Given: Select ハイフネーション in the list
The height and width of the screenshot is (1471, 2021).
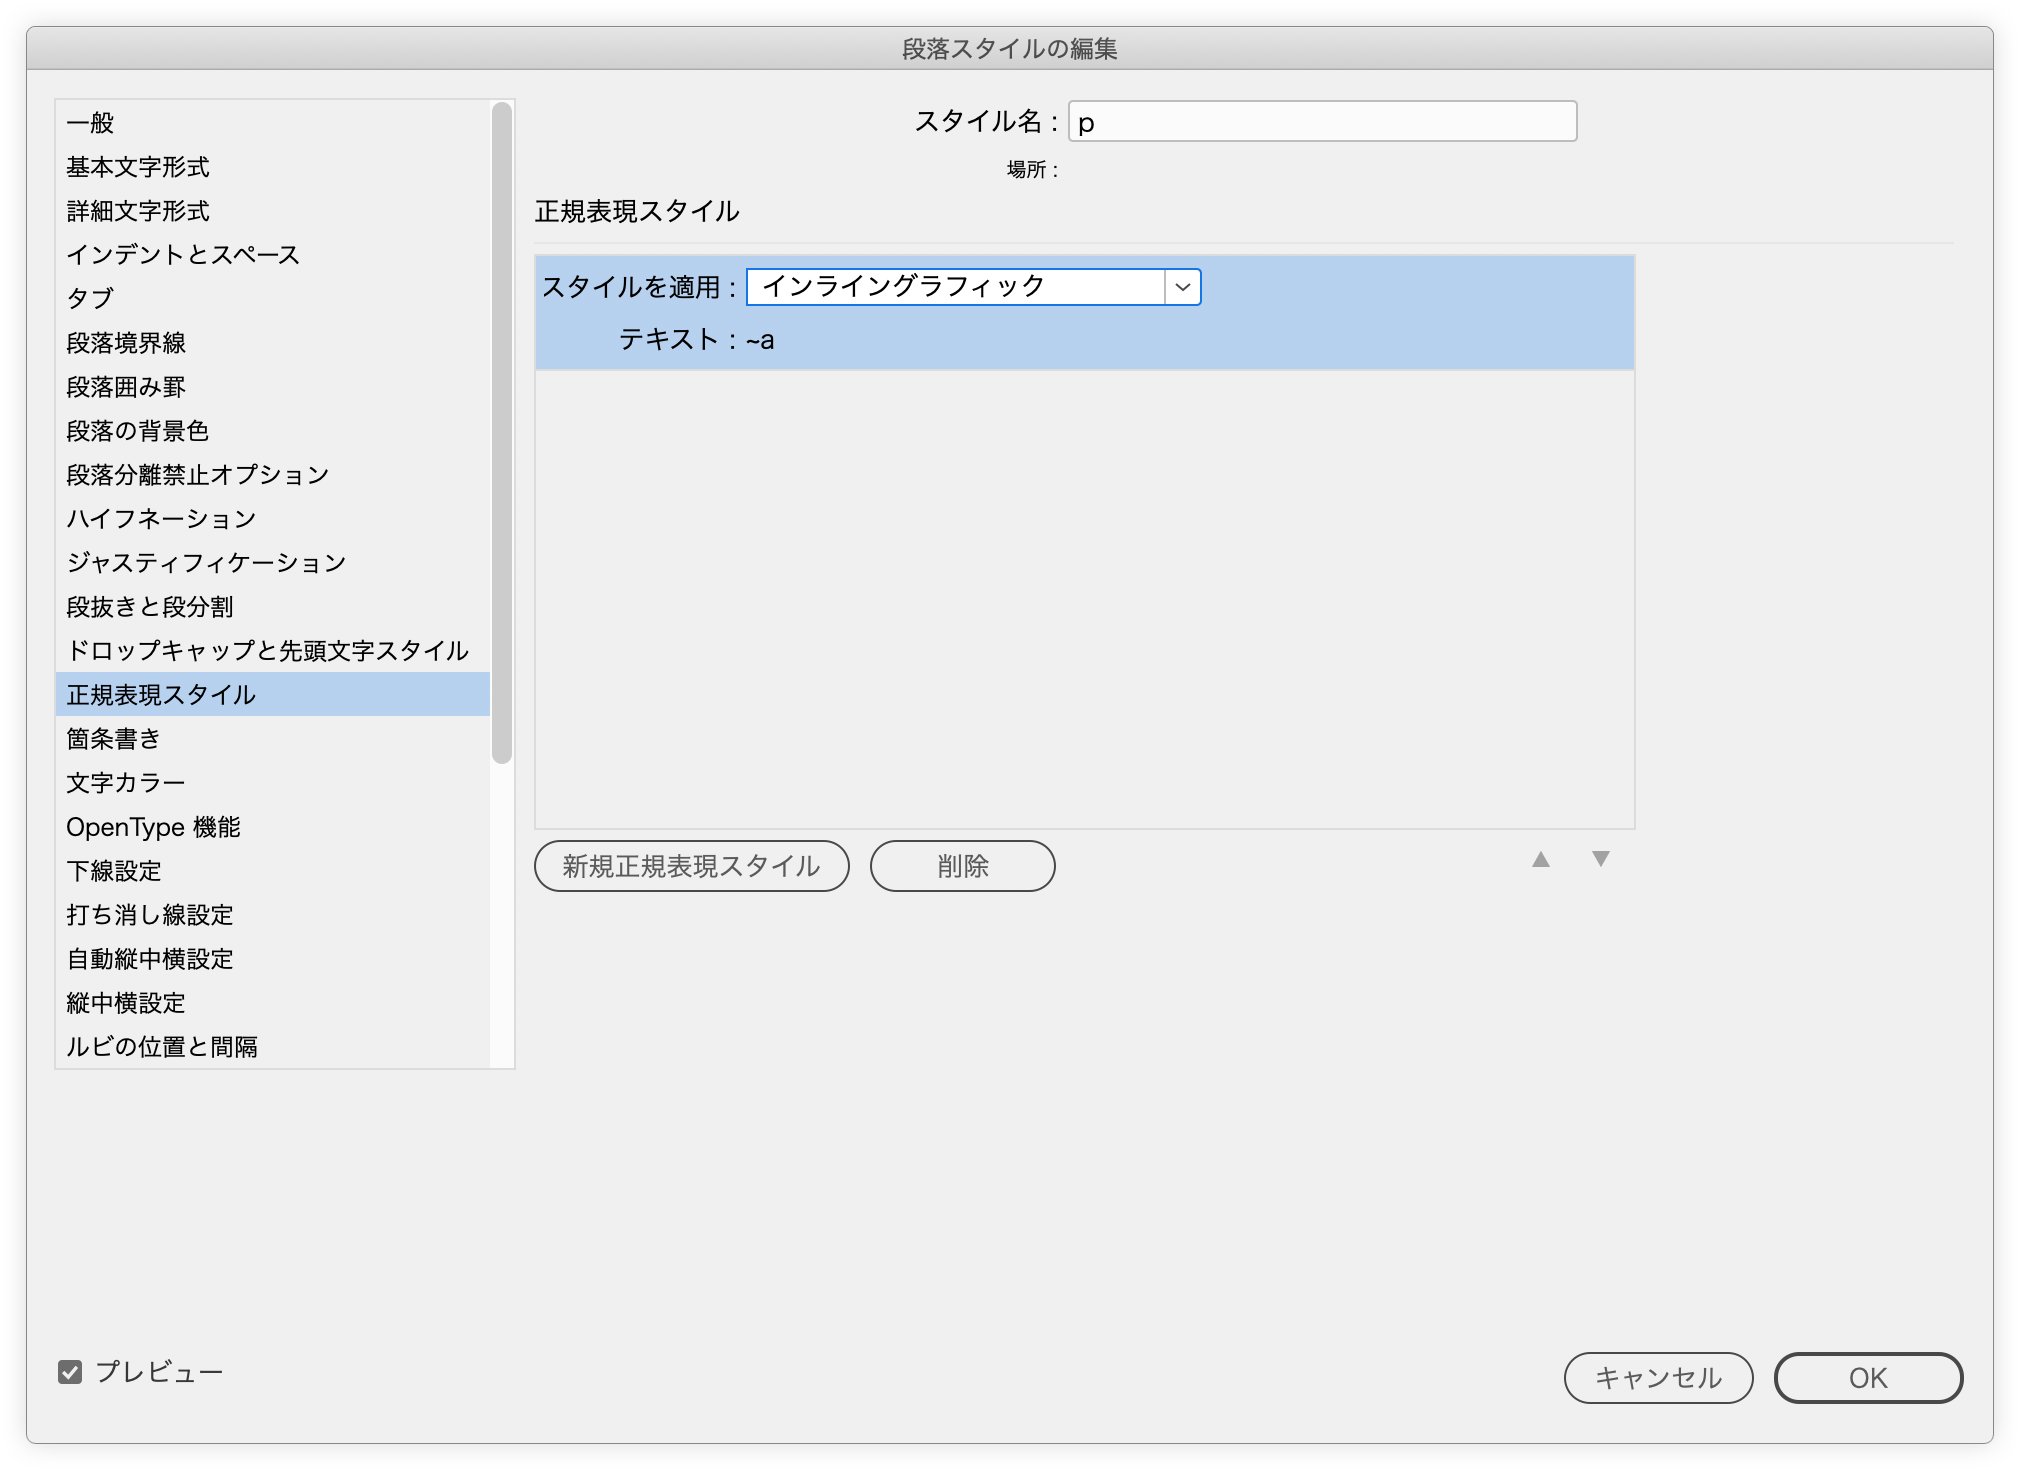Looking at the screenshot, I should click(161, 519).
